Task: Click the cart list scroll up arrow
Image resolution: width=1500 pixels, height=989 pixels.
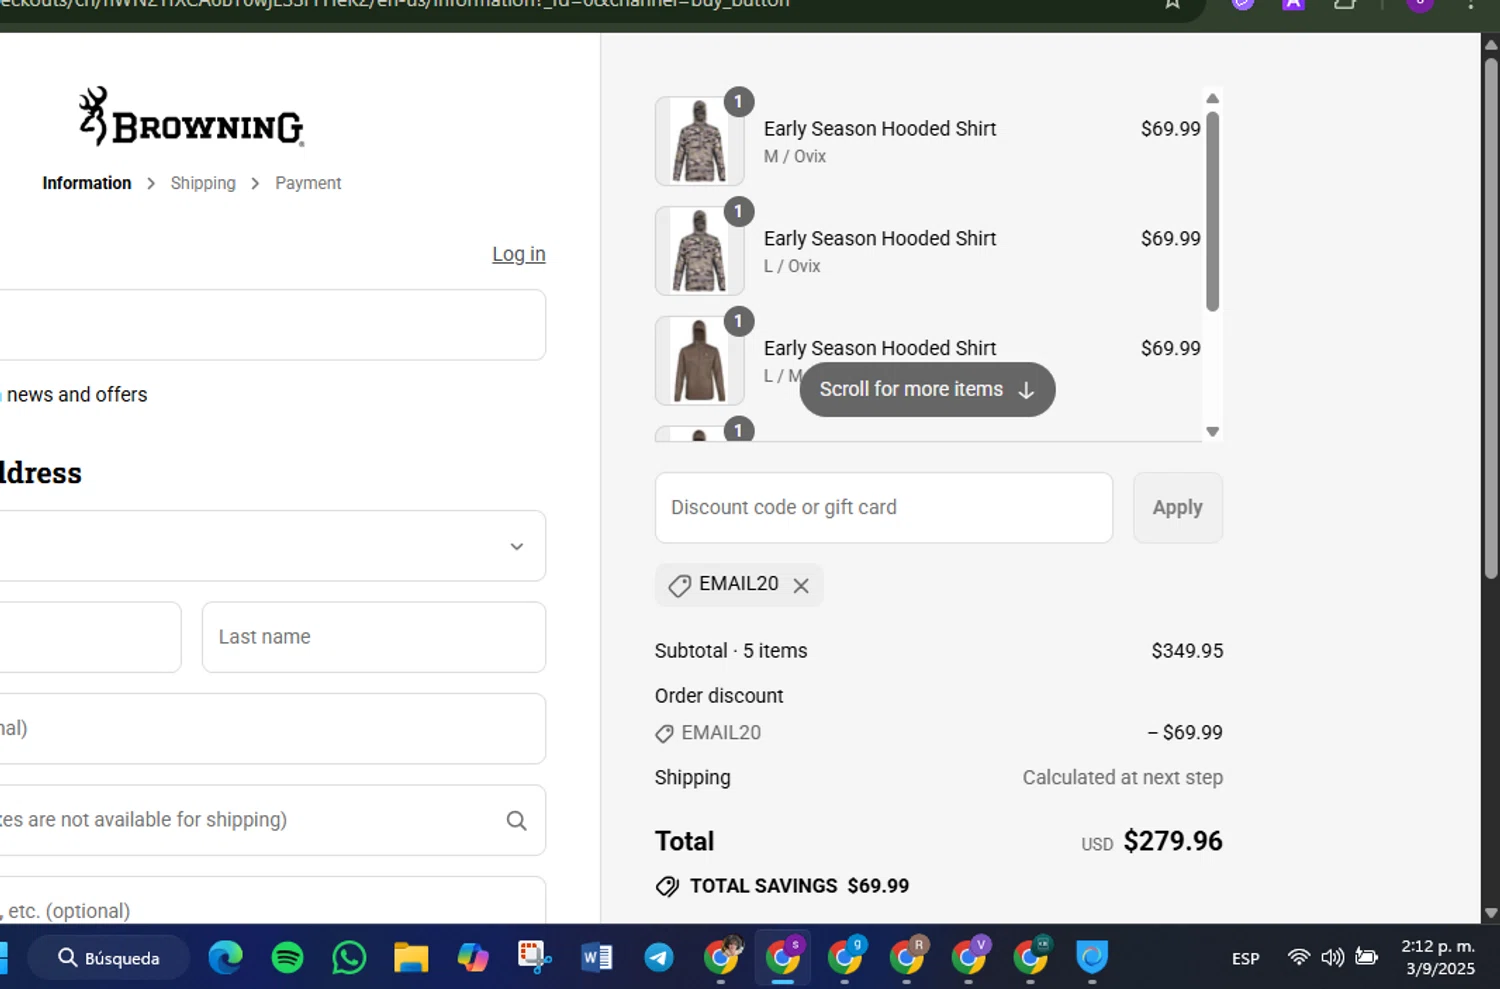Action: click(1212, 98)
